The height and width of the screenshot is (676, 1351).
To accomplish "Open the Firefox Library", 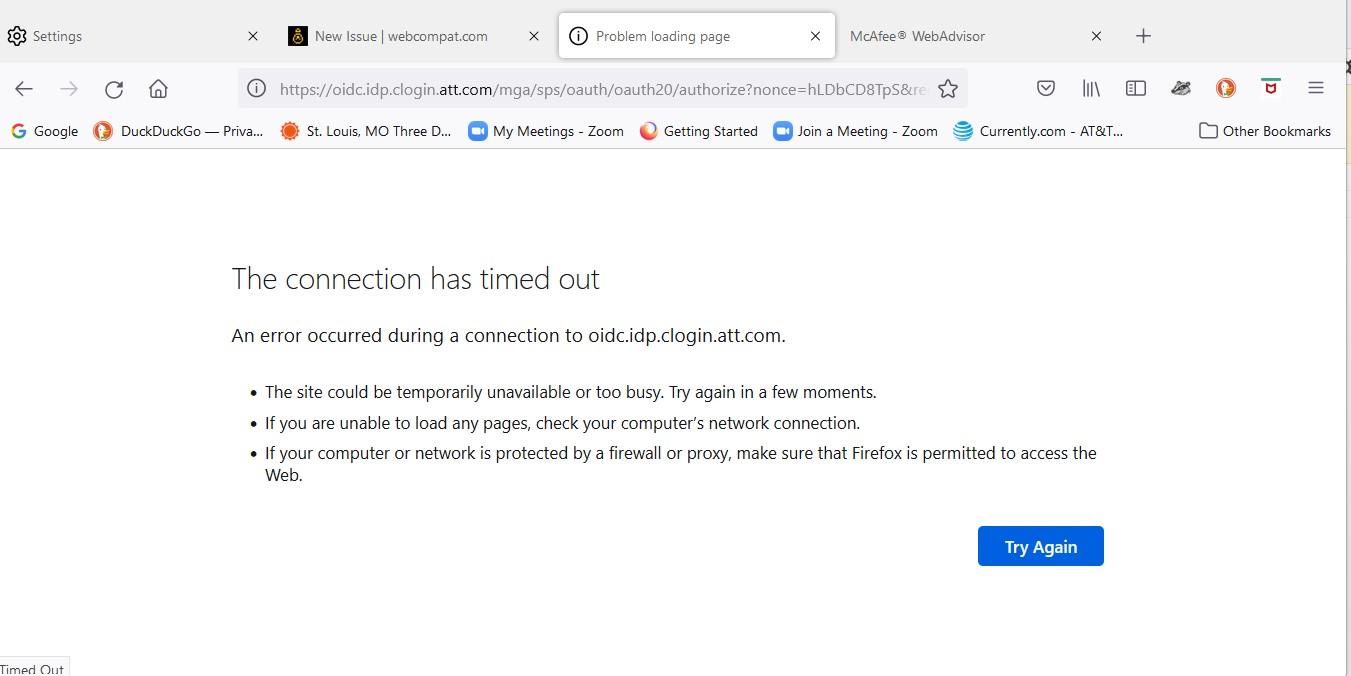I will click(1090, 88).
